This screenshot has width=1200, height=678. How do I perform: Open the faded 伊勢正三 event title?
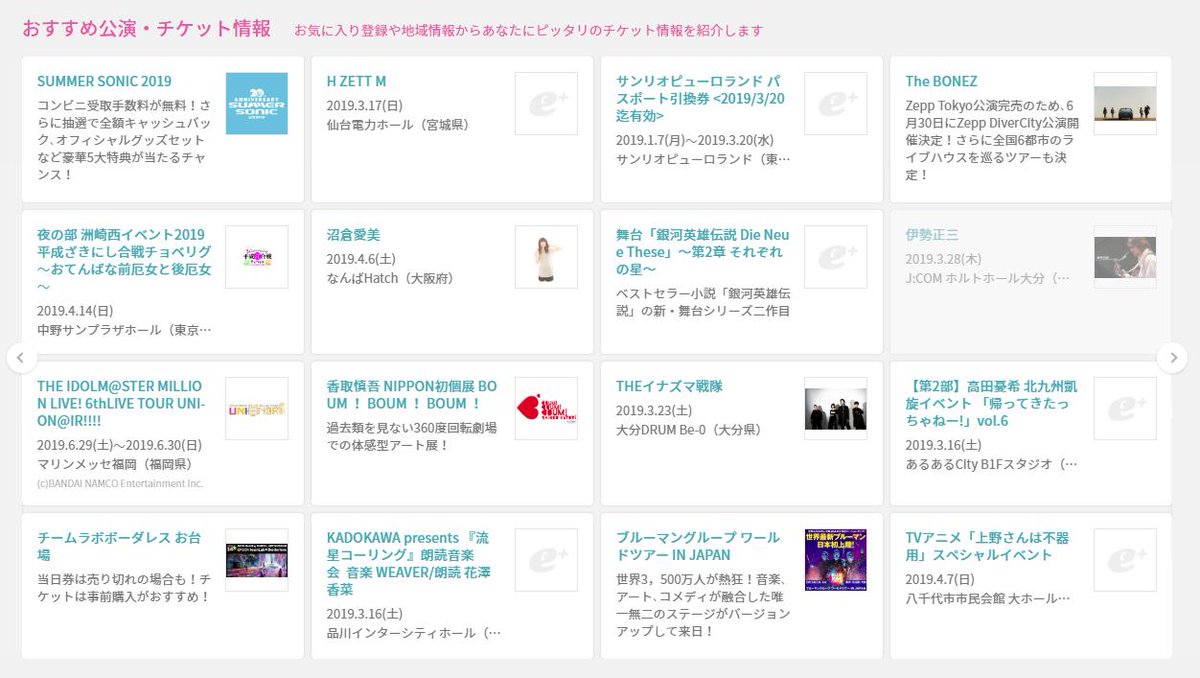[932, 234]
